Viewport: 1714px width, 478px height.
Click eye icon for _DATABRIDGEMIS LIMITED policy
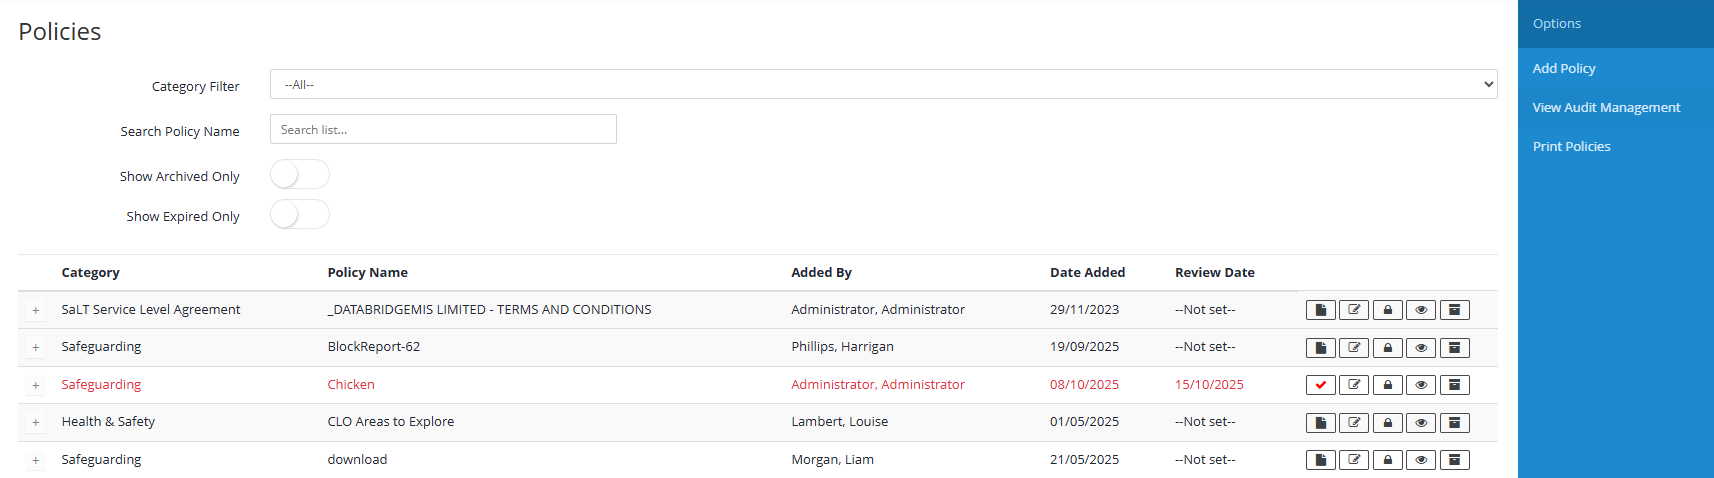pos(1421,310)
